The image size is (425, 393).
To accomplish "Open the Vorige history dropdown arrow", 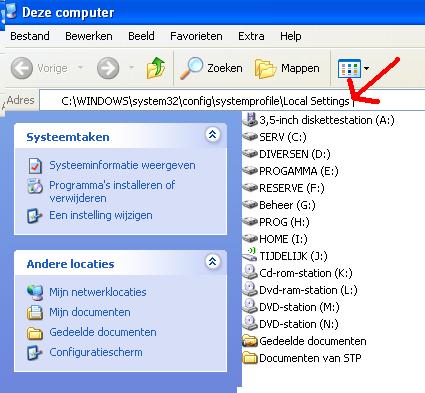I will point(80,68).
